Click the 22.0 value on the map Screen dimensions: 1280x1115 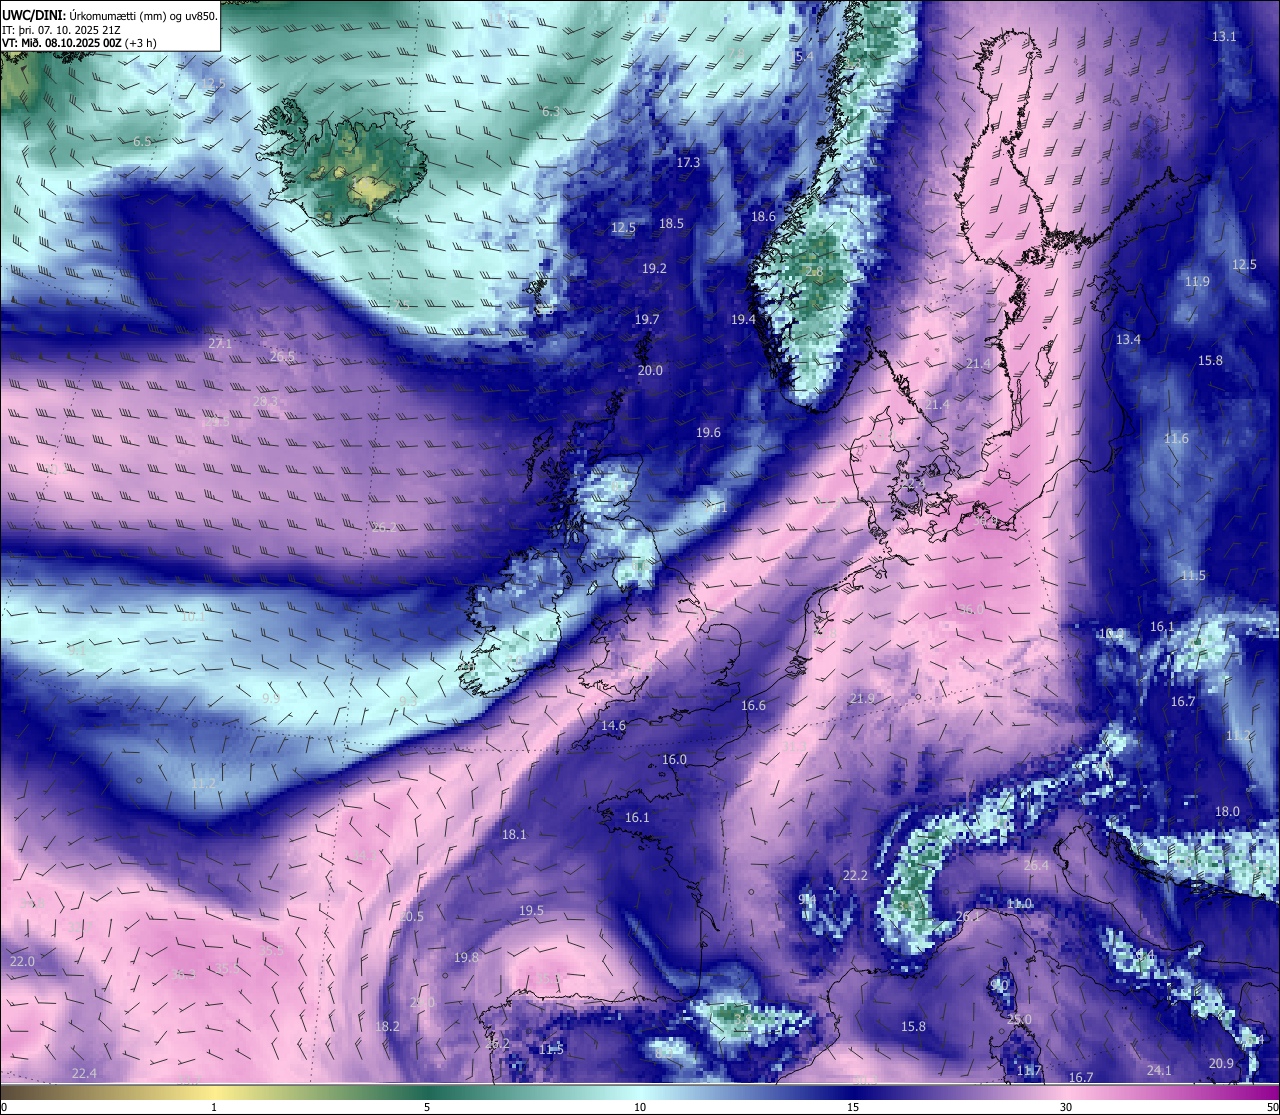pos(22,961)
